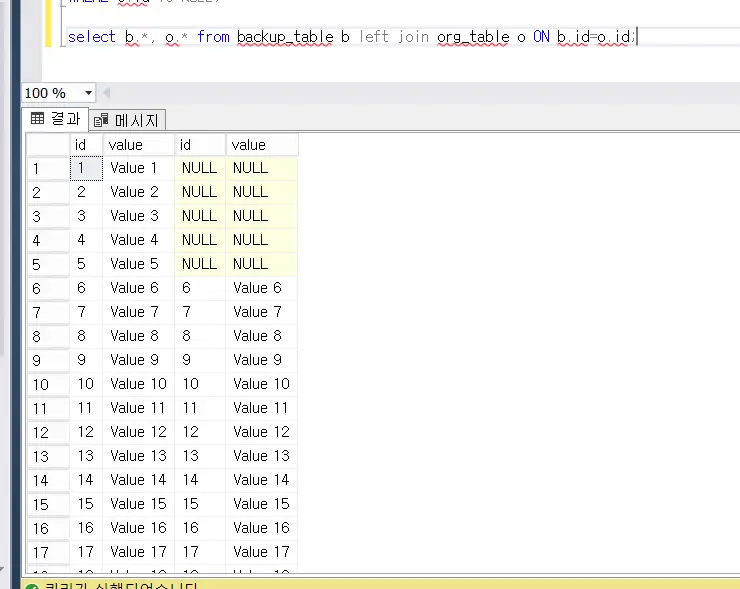Select first value column header

(139, 145)
